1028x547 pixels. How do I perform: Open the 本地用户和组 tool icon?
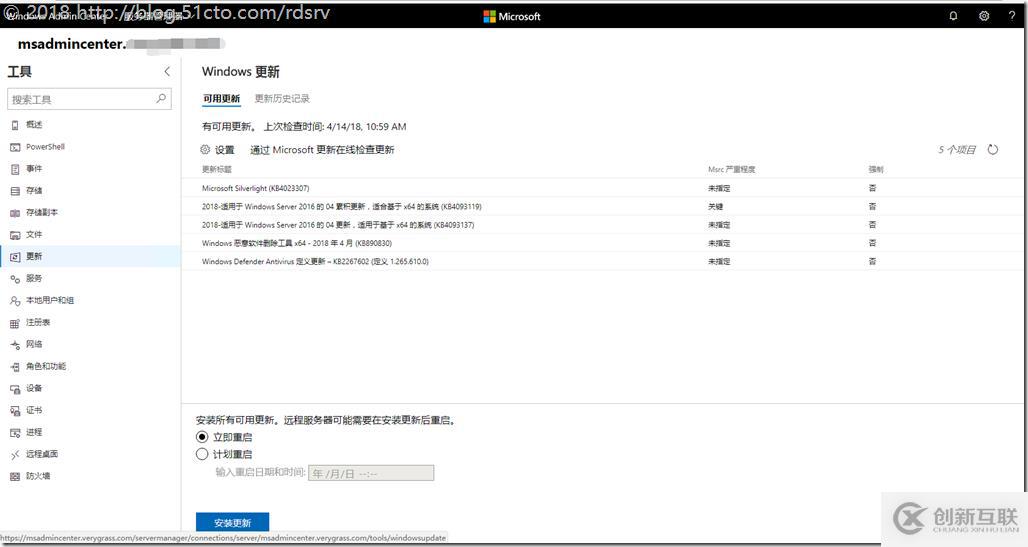[x=15, y=300]
